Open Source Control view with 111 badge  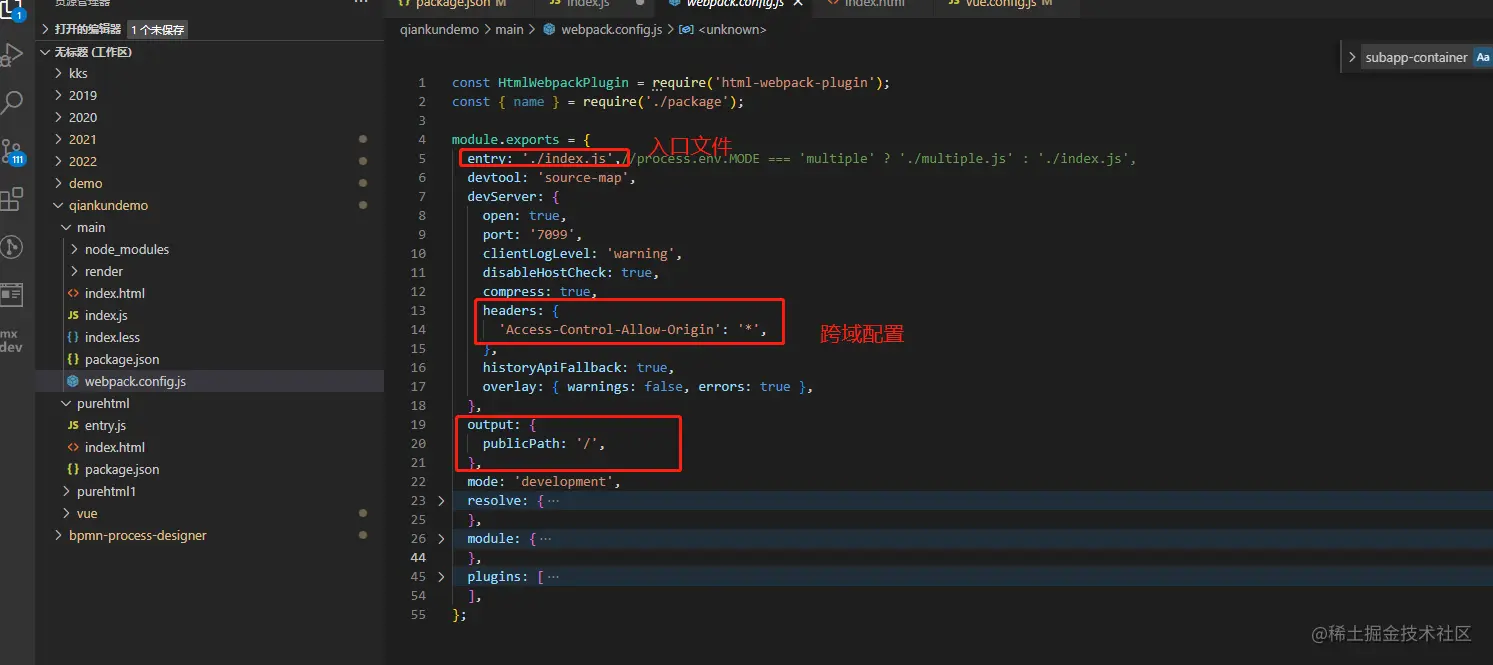click(12, 152)
